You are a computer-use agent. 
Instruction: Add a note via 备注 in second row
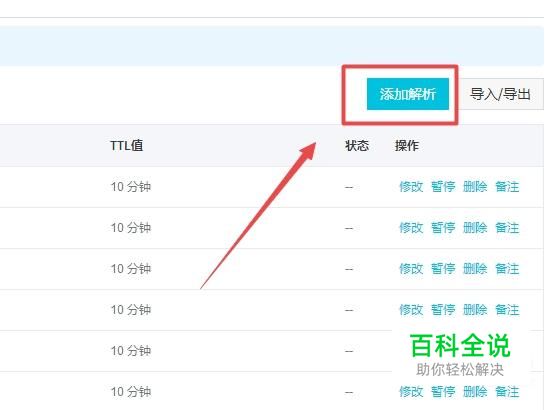click(x=507, y=228)
